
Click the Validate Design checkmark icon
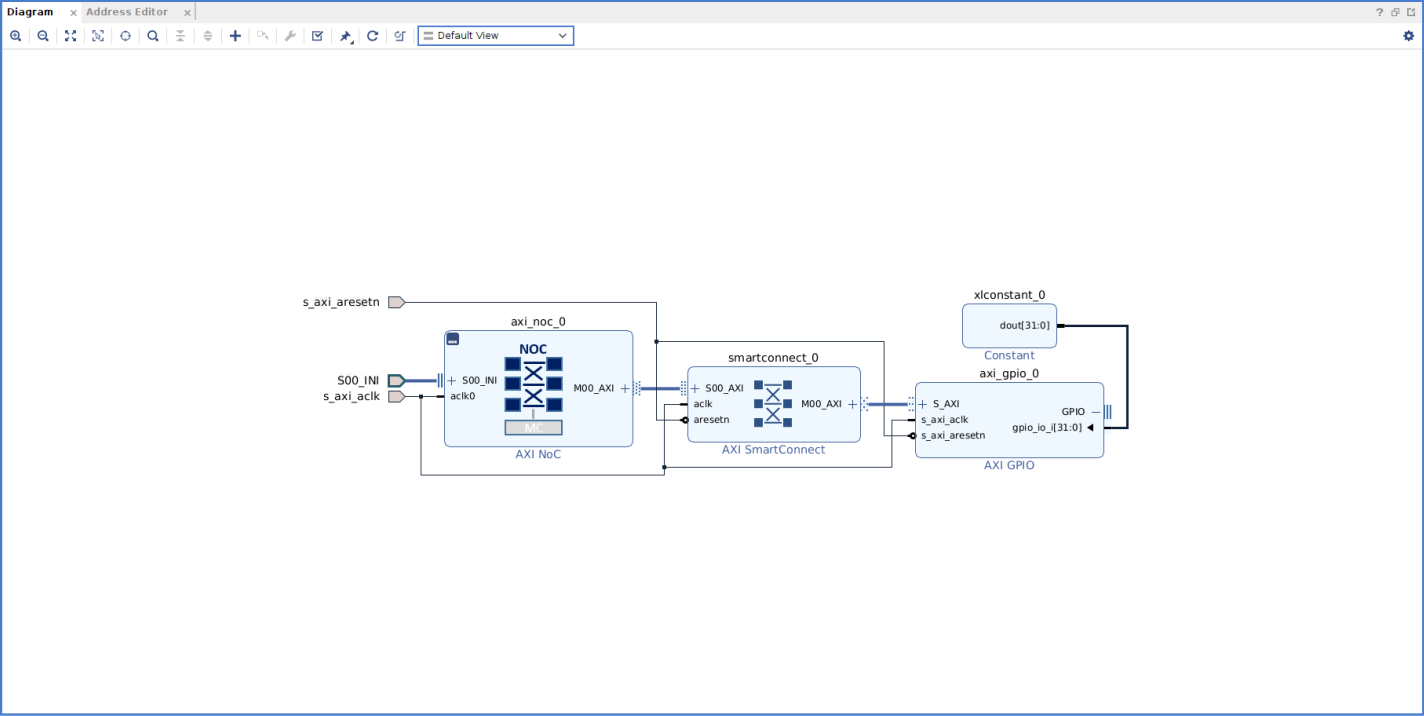[317, 36]
